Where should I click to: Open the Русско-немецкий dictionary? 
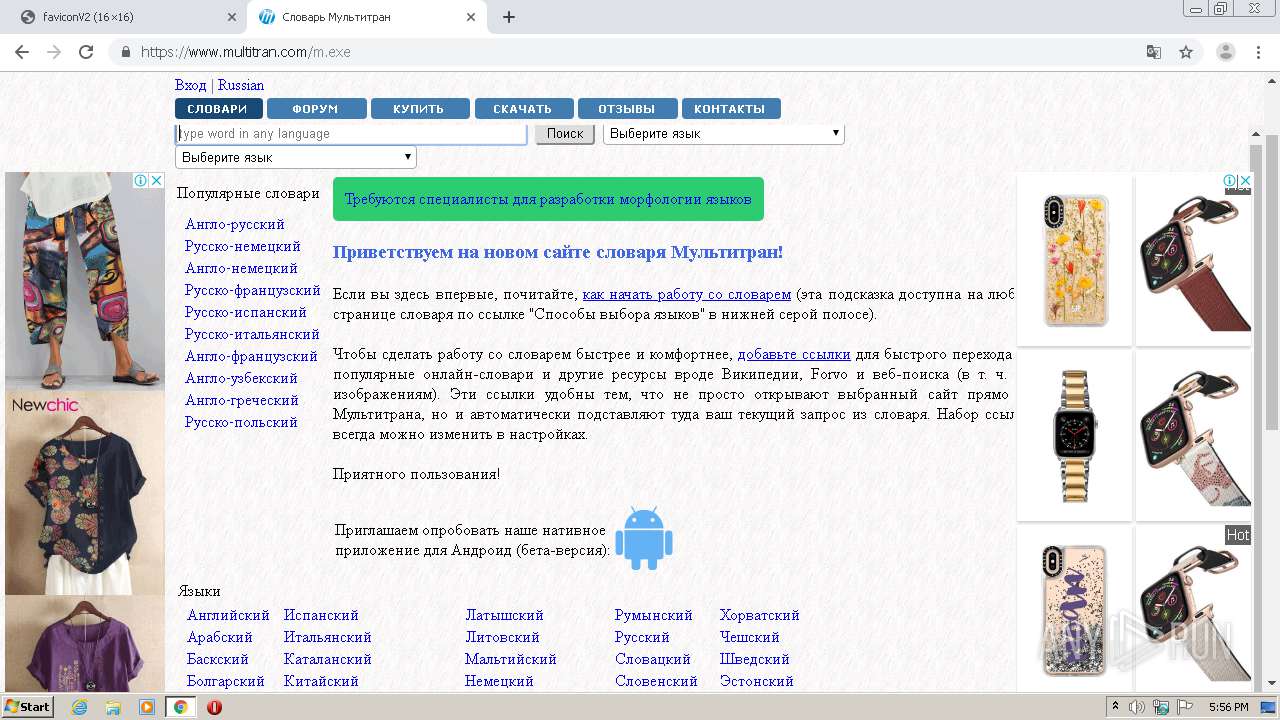(x=243, y=246)
